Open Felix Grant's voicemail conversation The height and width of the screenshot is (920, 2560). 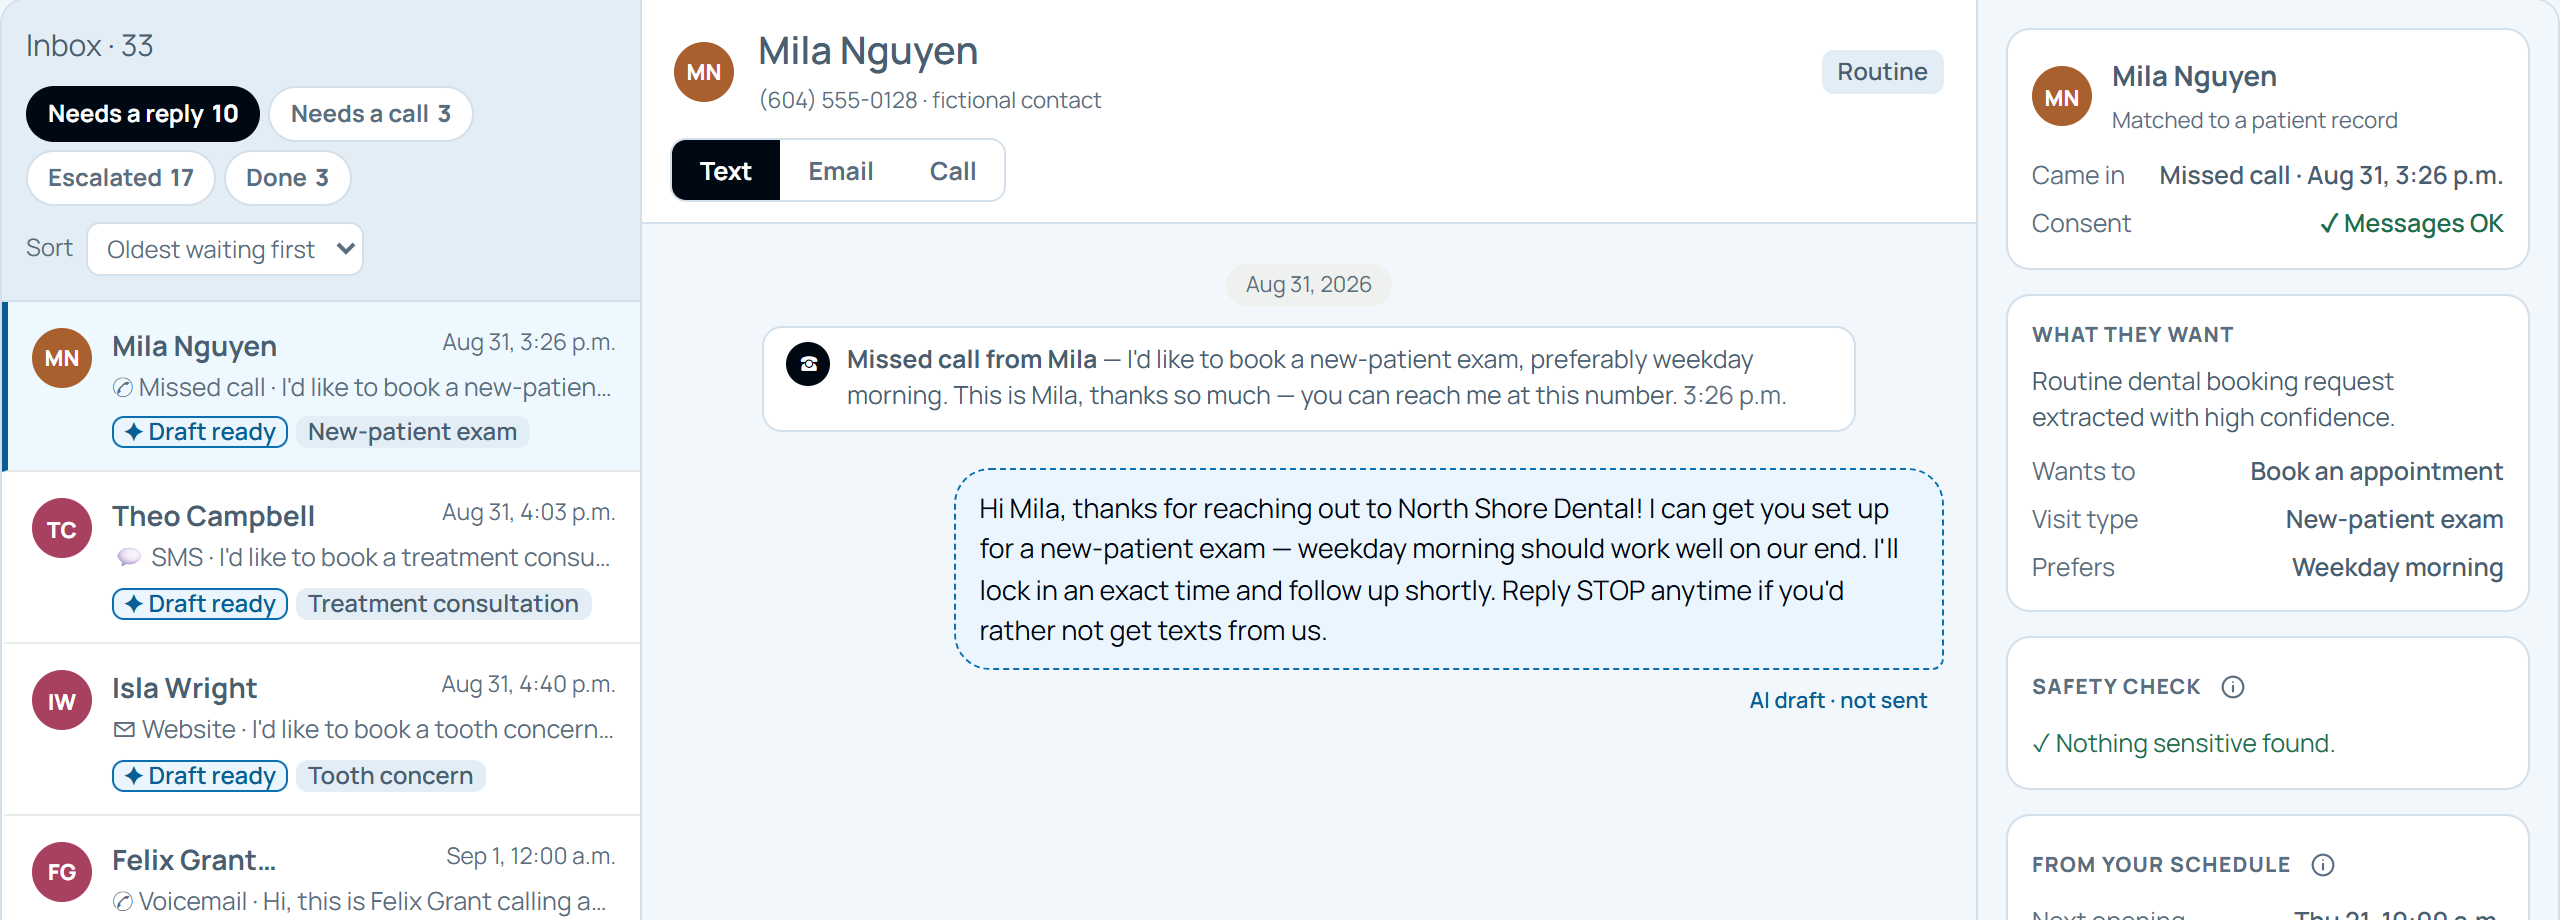point(322,868)
